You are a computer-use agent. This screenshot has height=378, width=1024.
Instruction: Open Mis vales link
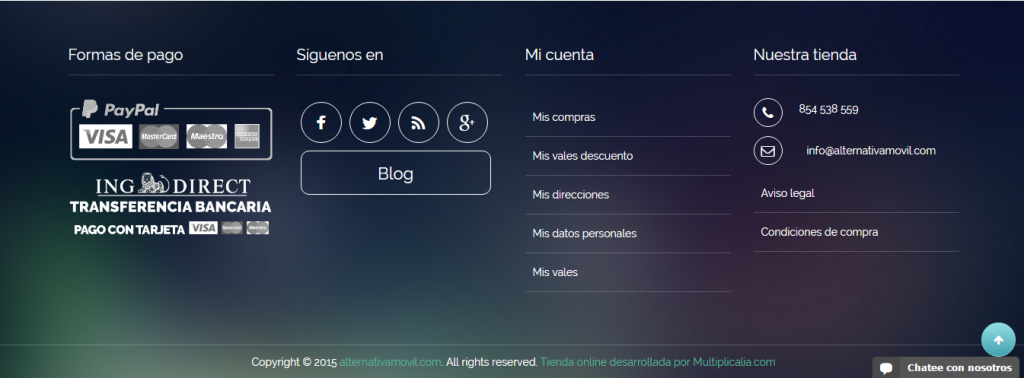(555, 272)
